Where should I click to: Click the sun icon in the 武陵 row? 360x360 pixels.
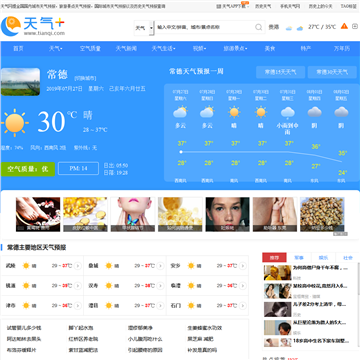coord(26,266)
